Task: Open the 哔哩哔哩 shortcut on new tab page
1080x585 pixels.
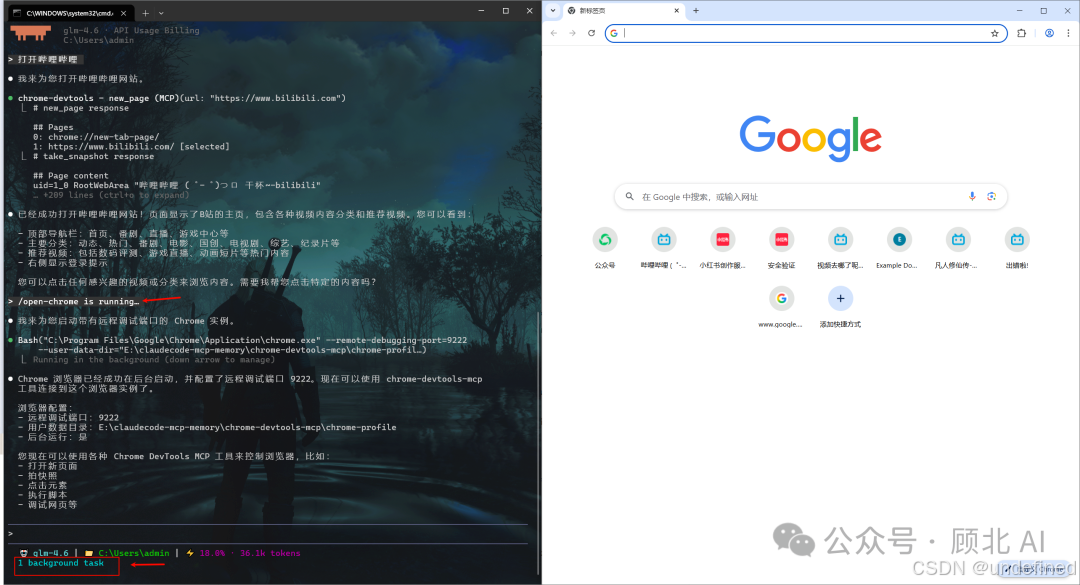Action: [x=664, y=239]
